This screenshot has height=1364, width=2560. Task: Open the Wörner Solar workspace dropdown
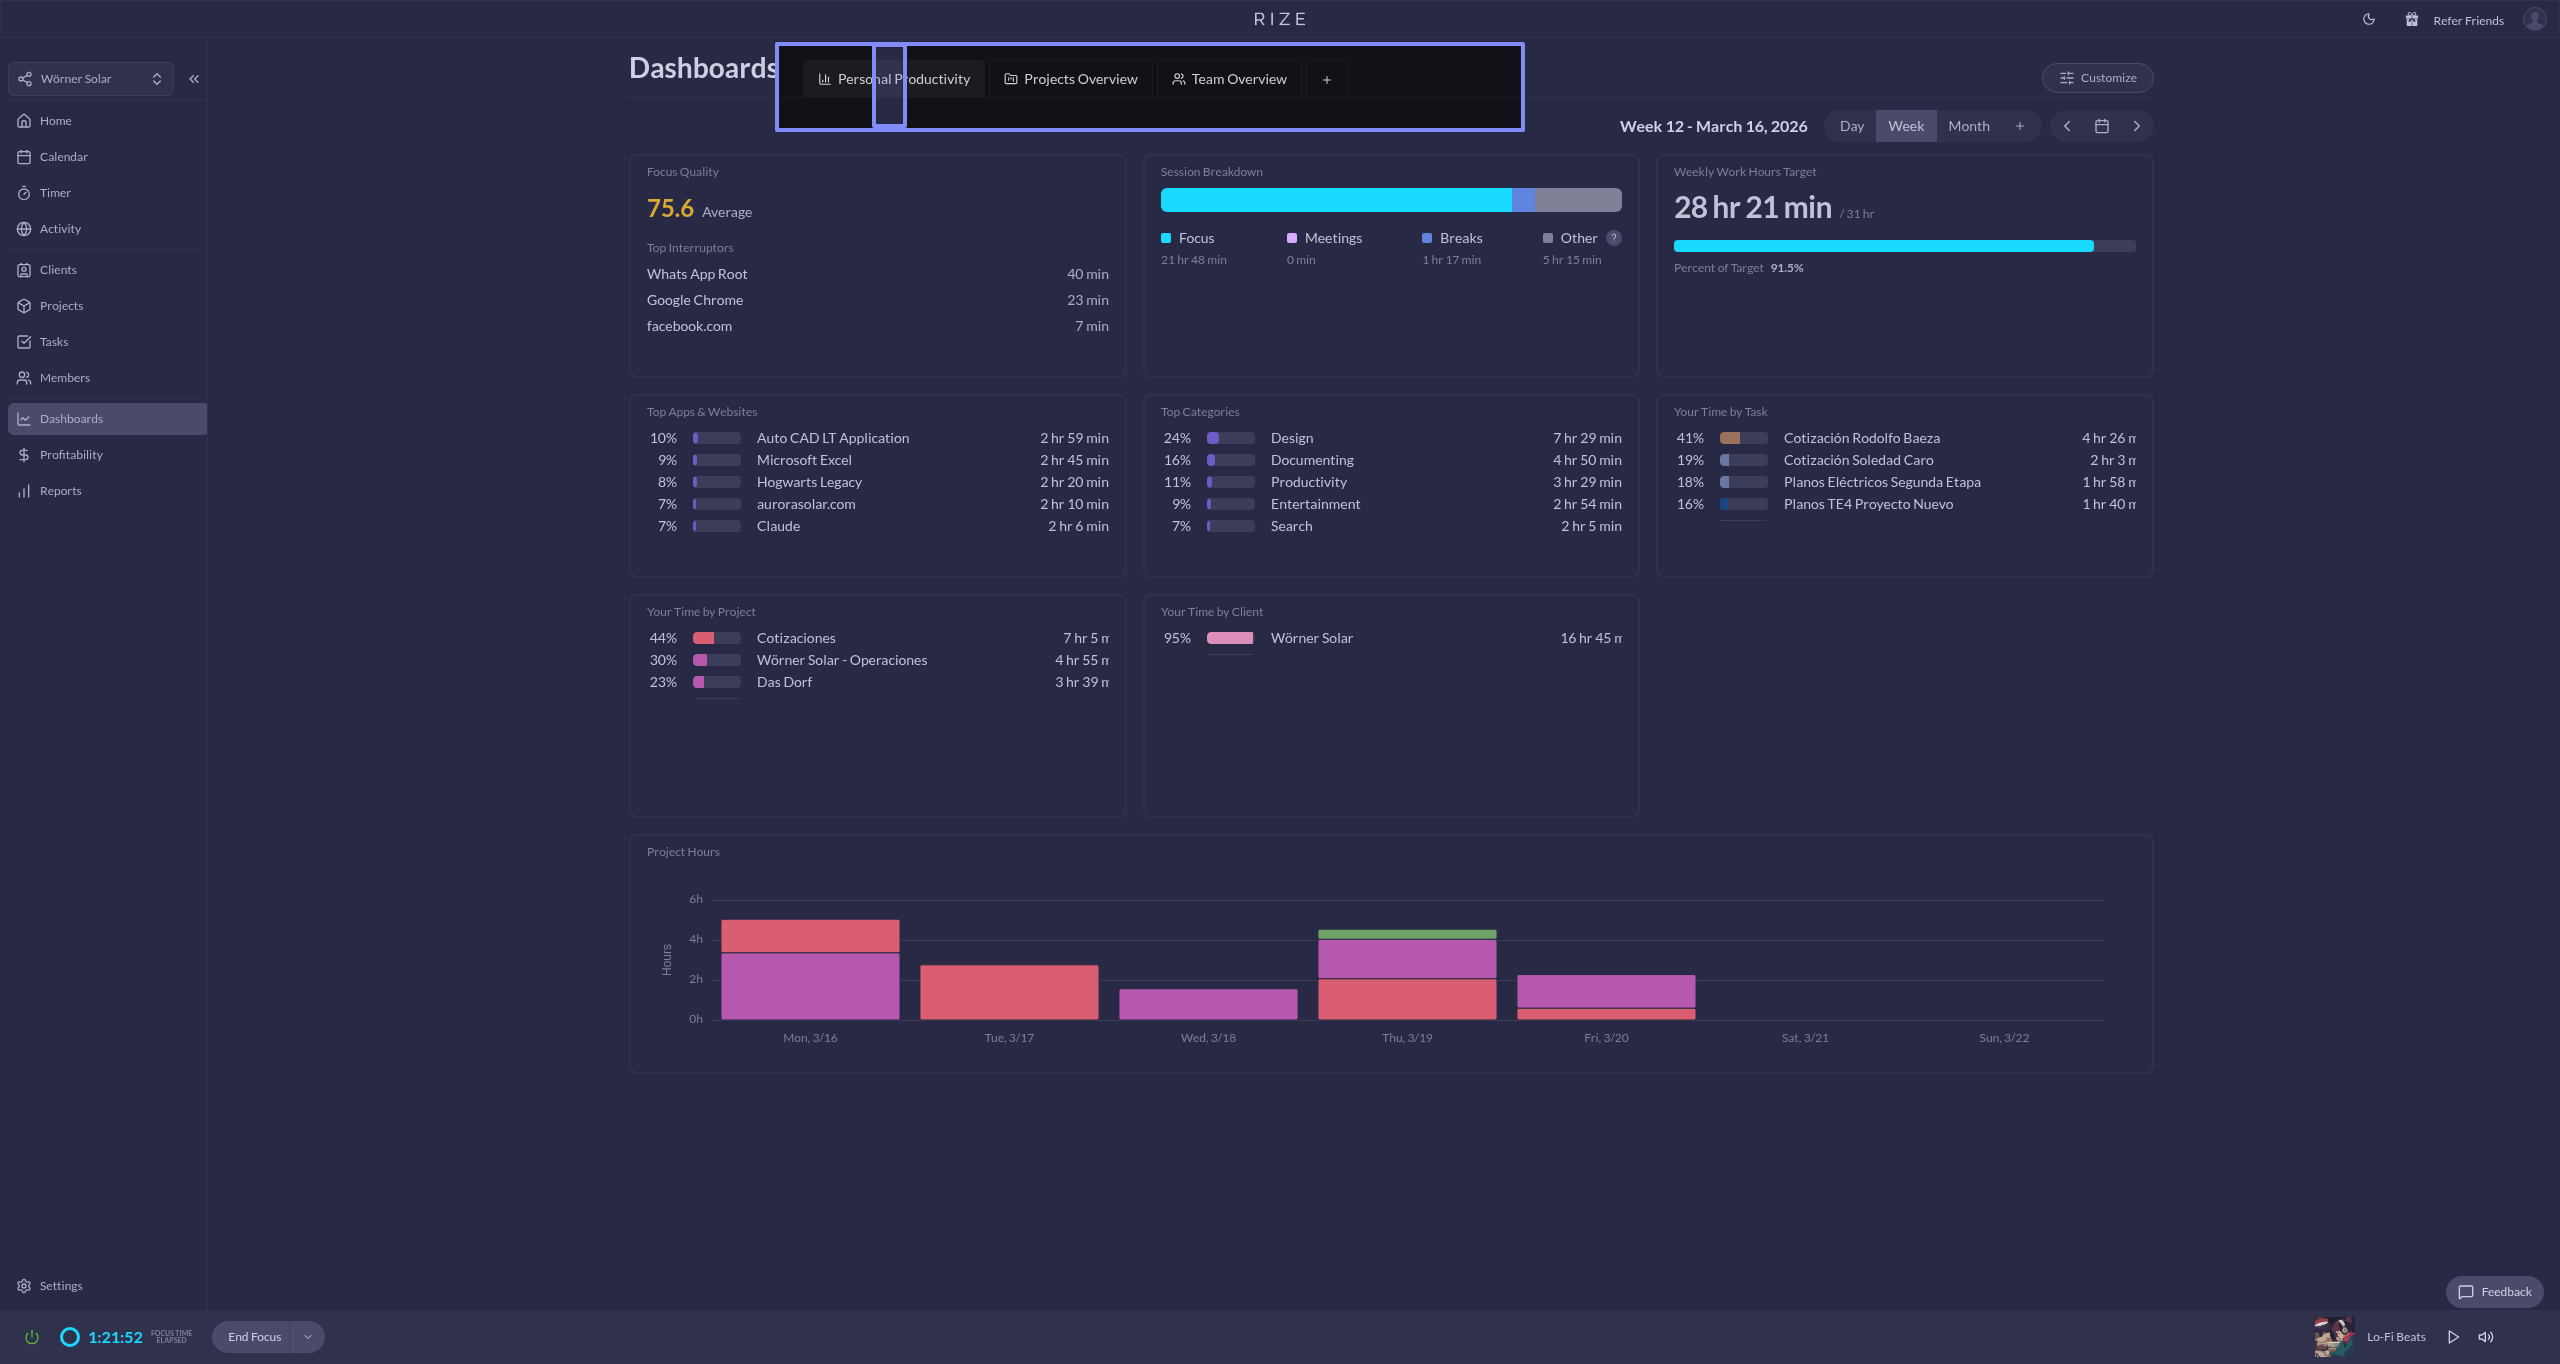(x=90, y=79)
